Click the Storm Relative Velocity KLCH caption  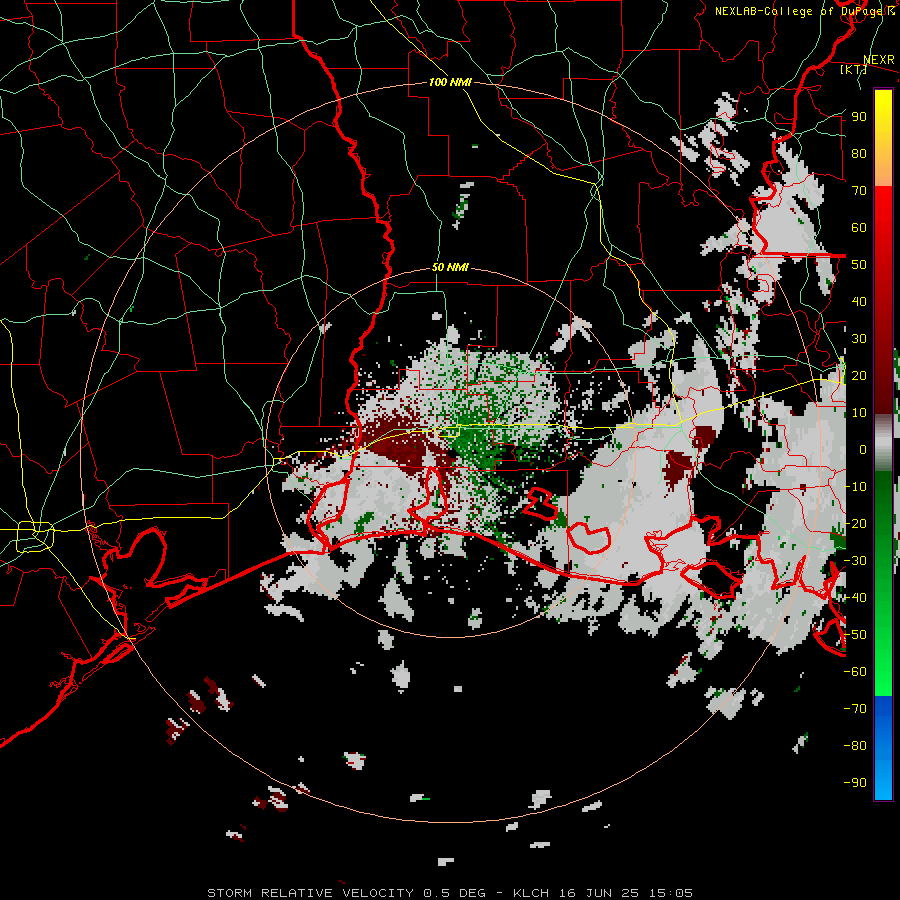(x=450, y=893)
